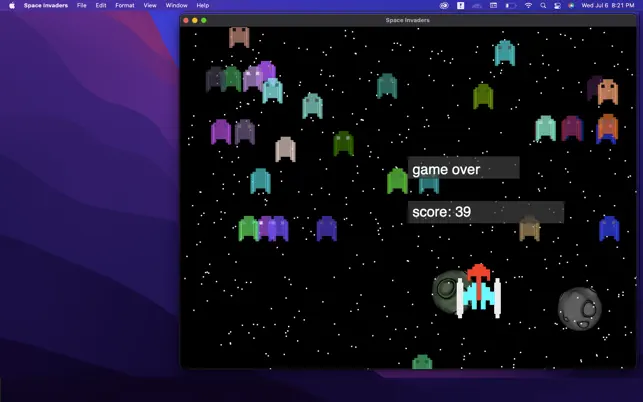Click the light gray cratered asteroid

[579, 309]
